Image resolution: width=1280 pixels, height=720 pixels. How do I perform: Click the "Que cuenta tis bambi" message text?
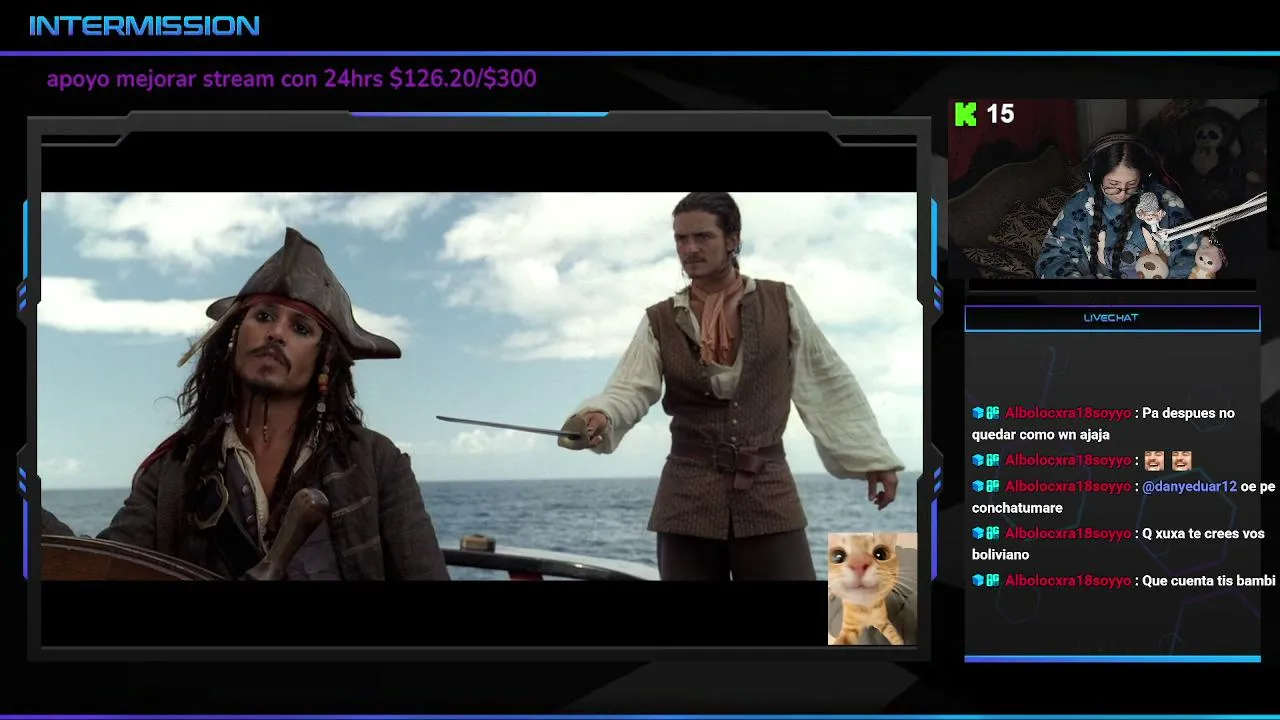[x=1209, y=581]
